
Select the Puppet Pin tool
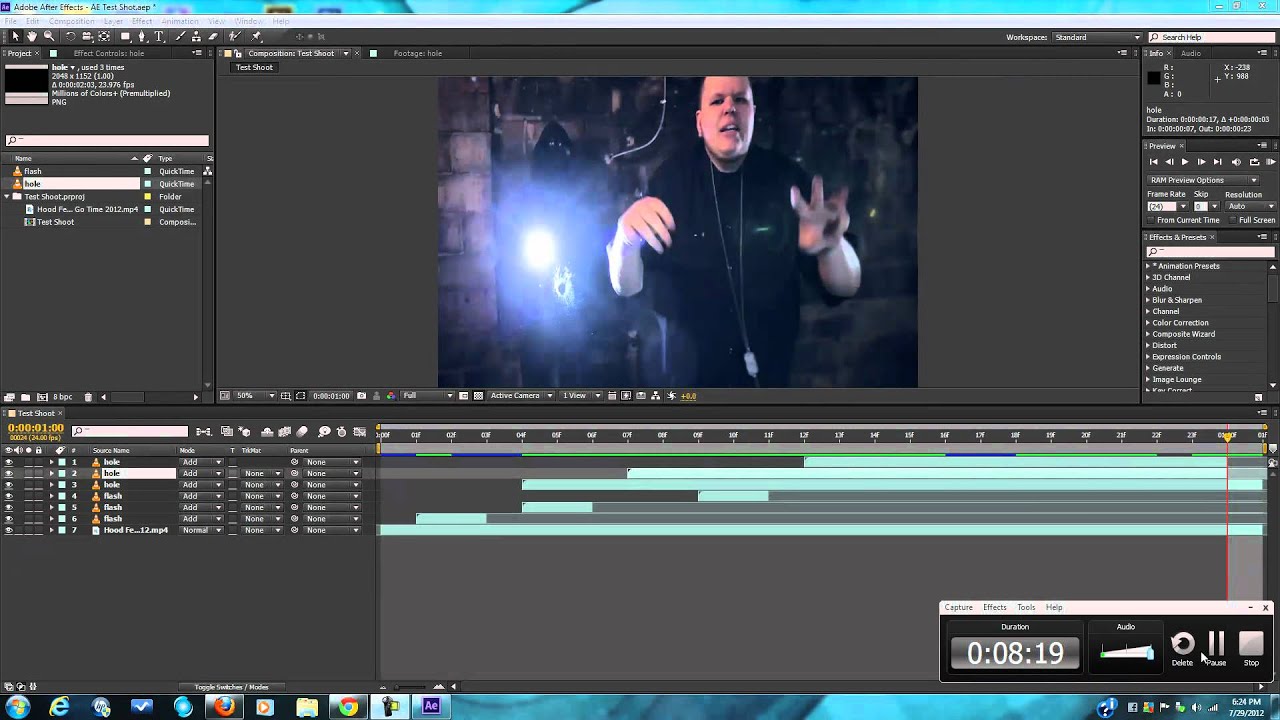tap(256, 36)
